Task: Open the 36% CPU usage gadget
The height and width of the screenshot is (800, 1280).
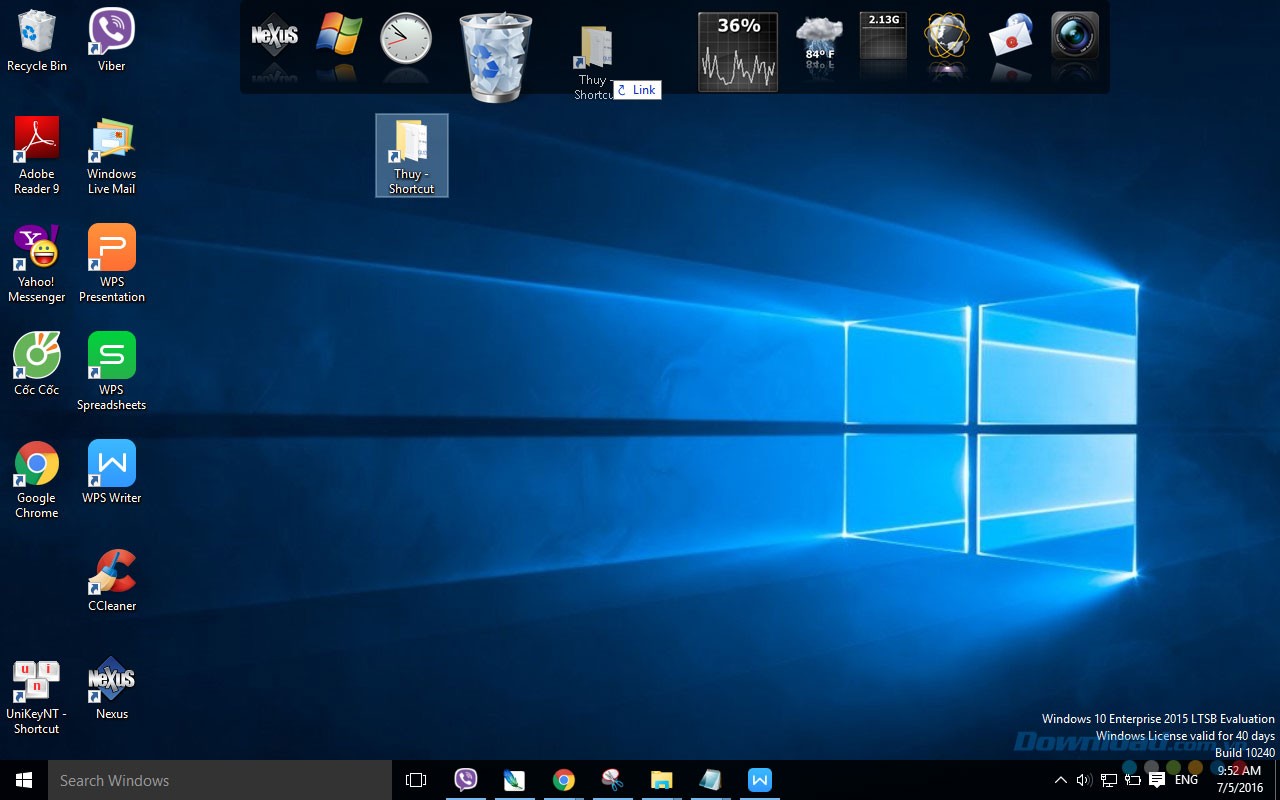Action: coord(737,50)
